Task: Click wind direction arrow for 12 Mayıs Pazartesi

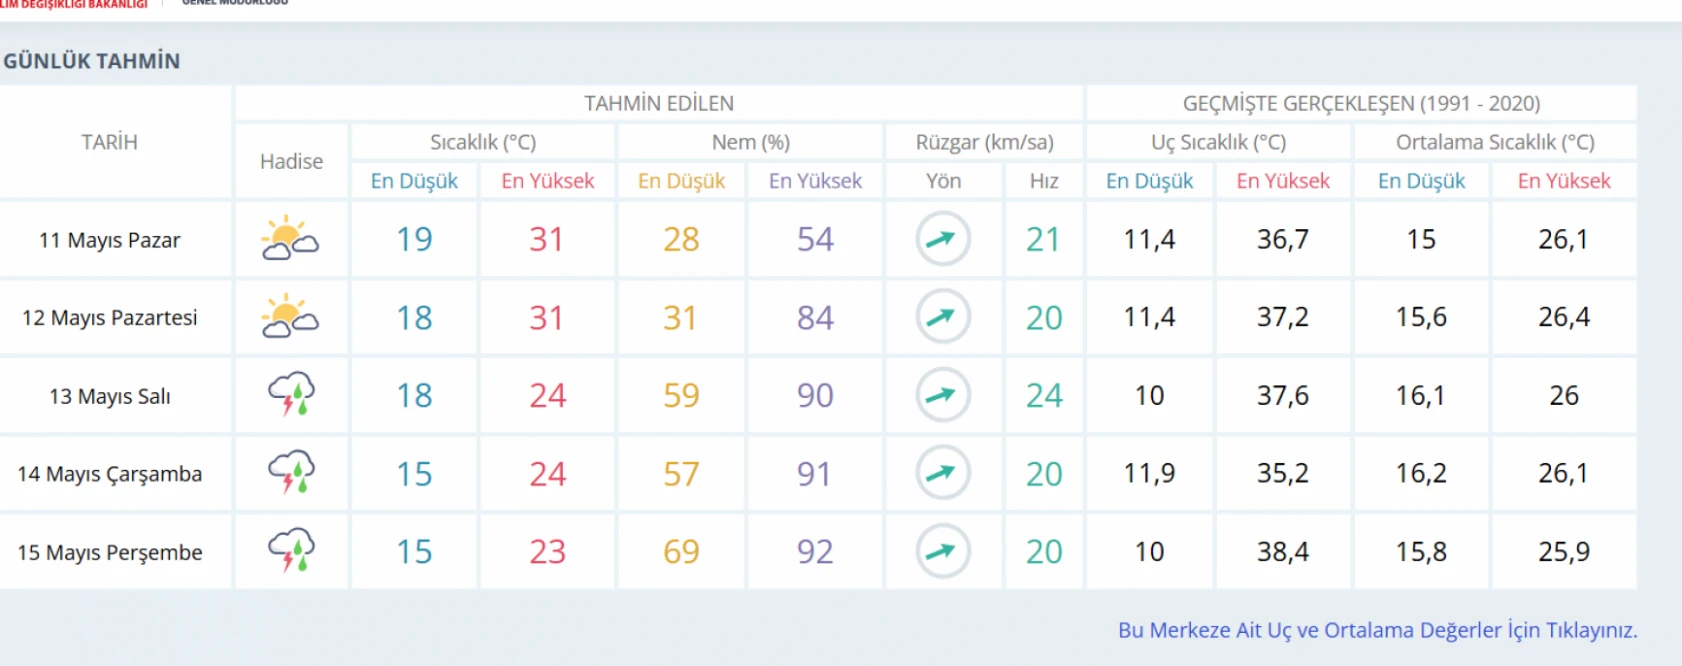Action: point(942,317)
